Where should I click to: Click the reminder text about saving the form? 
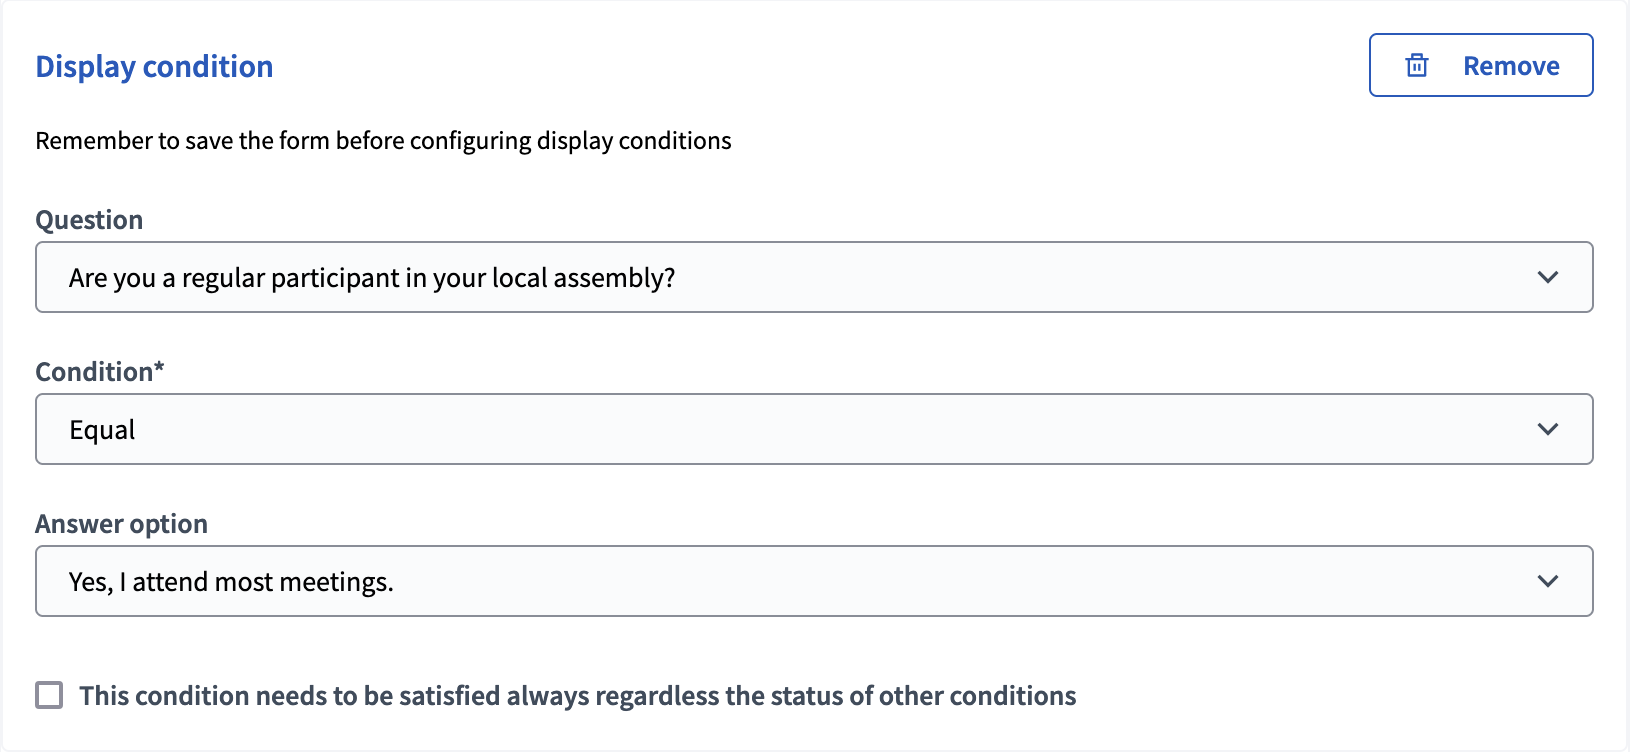coord(383,140)
